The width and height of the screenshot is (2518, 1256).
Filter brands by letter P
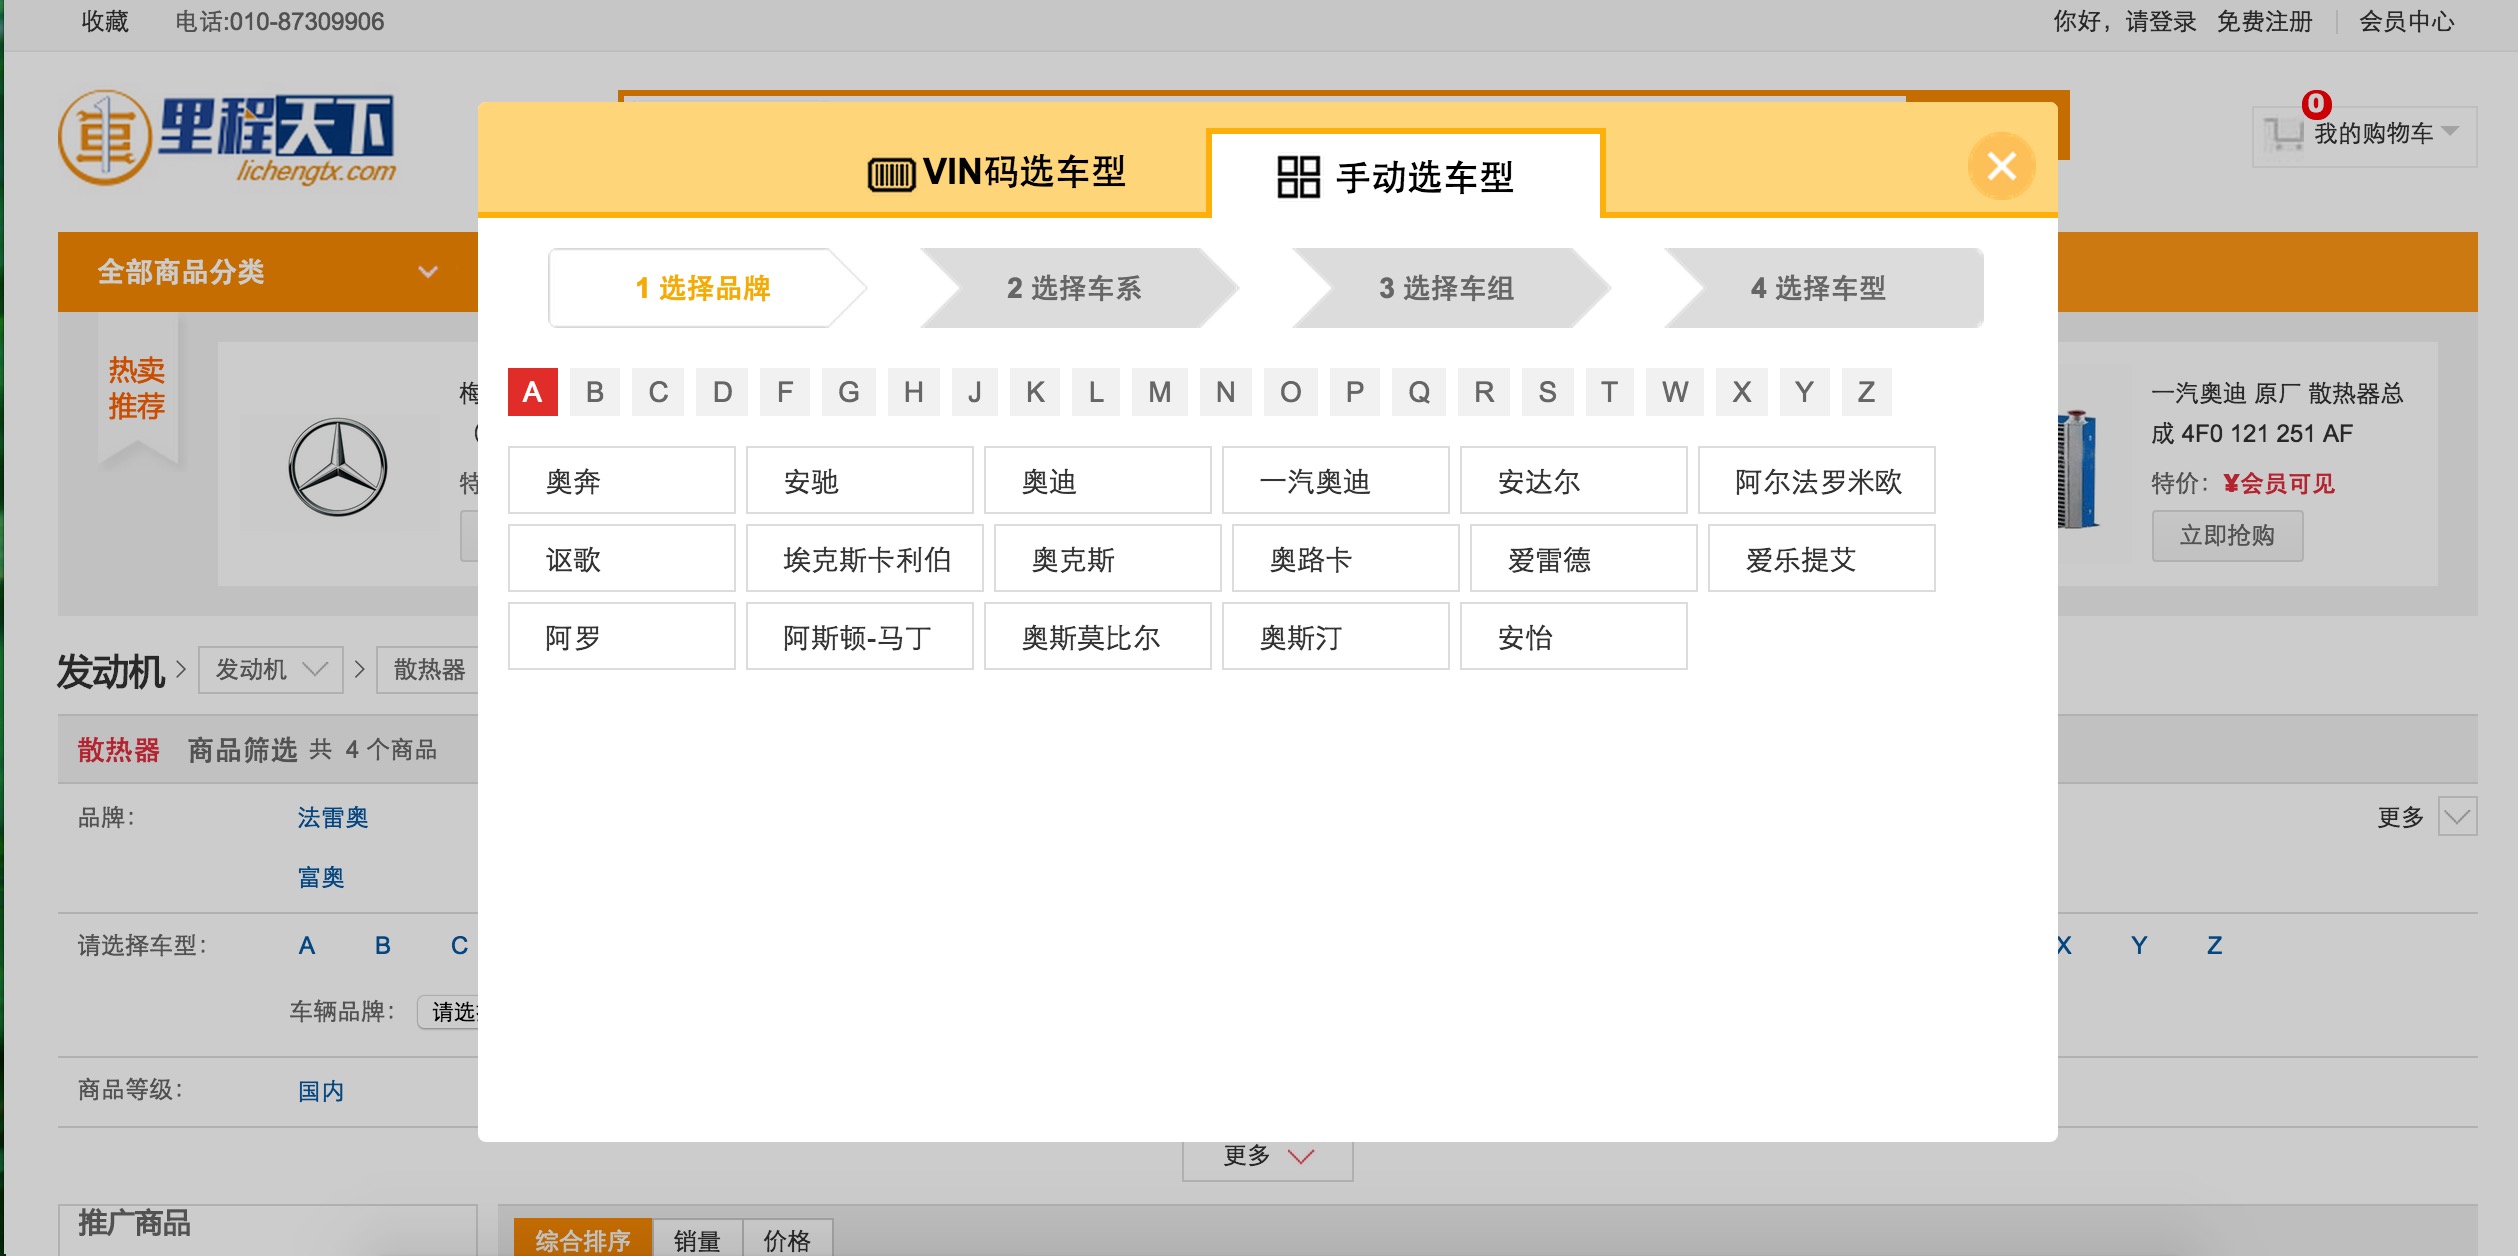click(1355, 392)
